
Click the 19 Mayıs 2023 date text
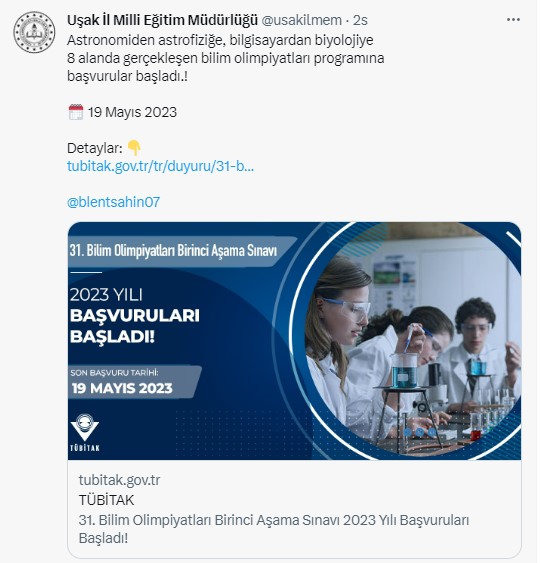pyautogui.click(x=132, y=112)
